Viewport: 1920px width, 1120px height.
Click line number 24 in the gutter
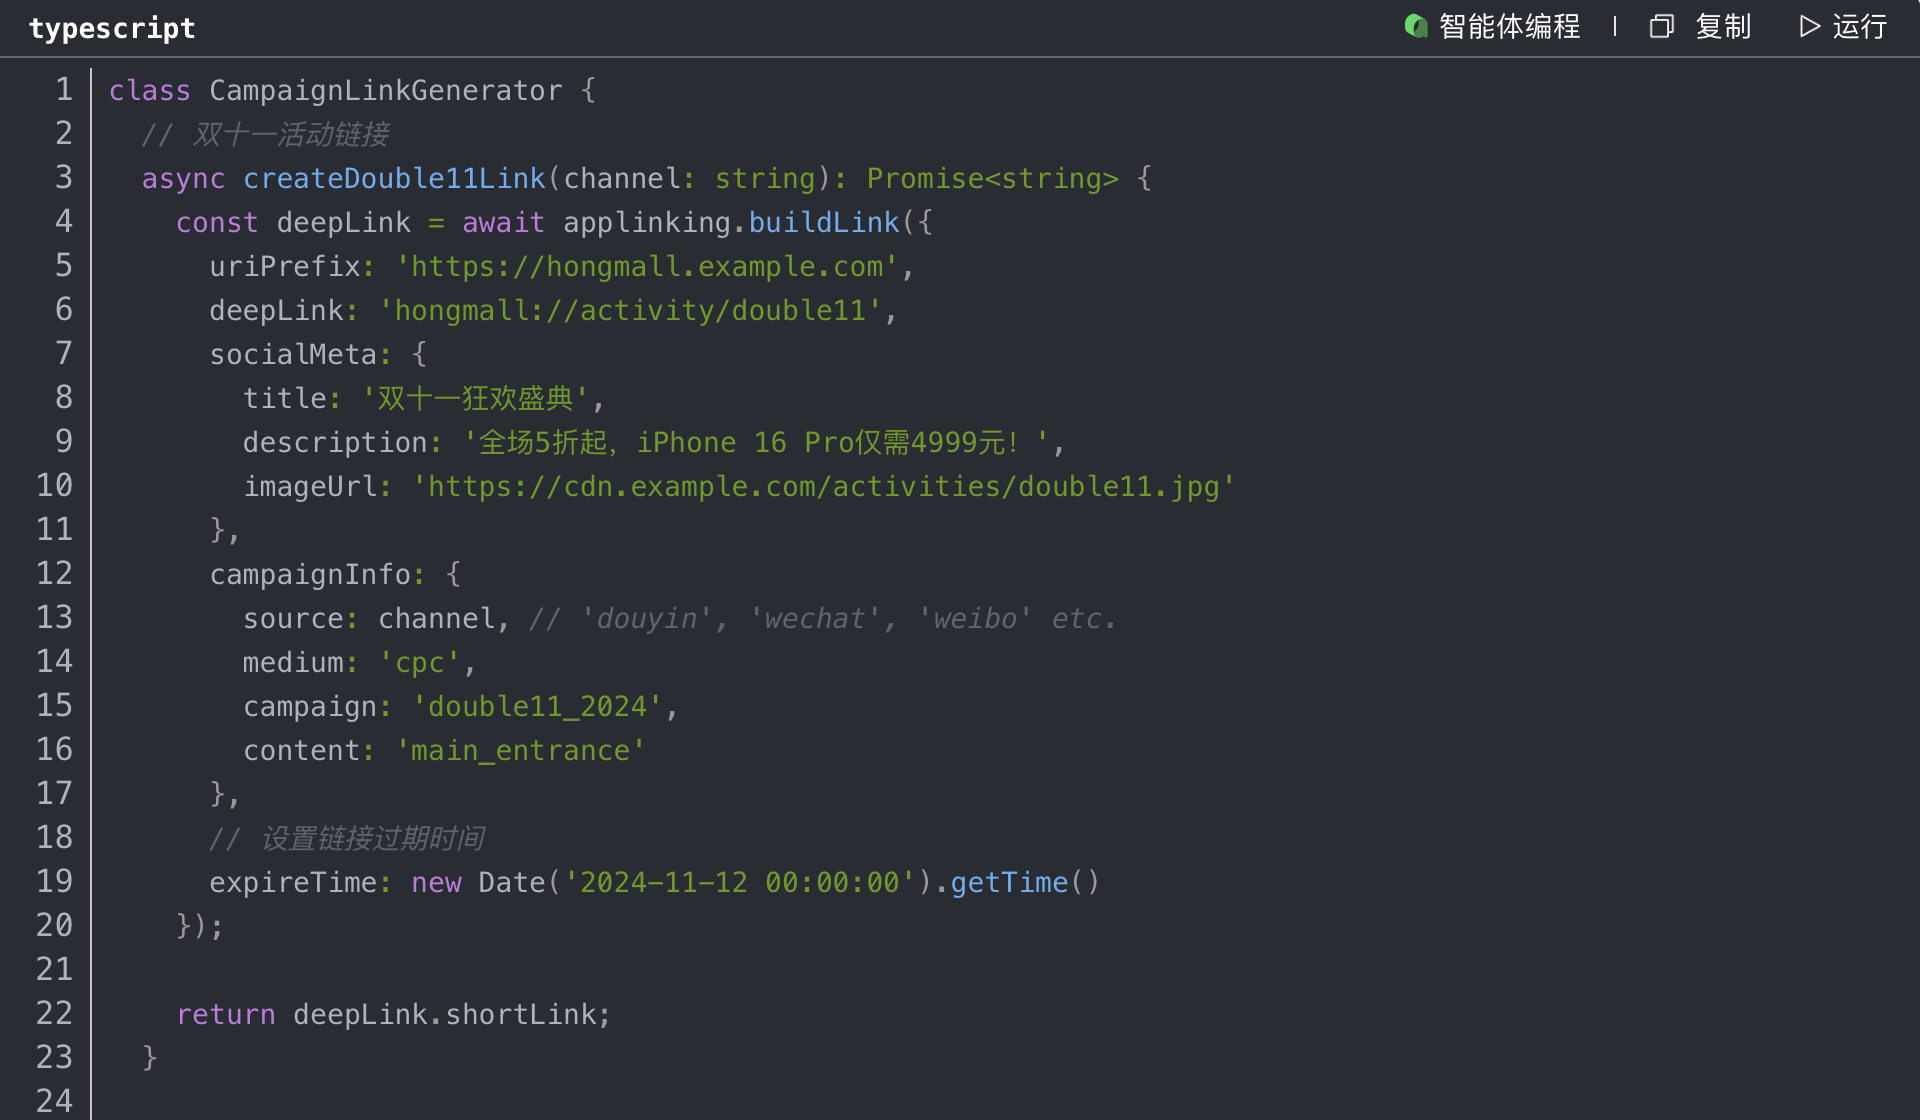[x=54, y=1101]
